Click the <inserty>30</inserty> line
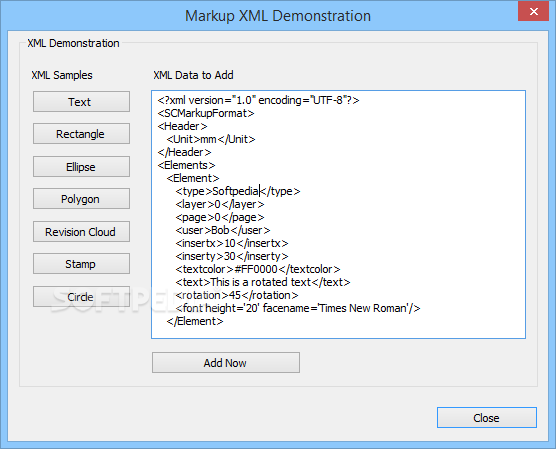Viewport: 556px width, 449px height. (x=232, y=256)
